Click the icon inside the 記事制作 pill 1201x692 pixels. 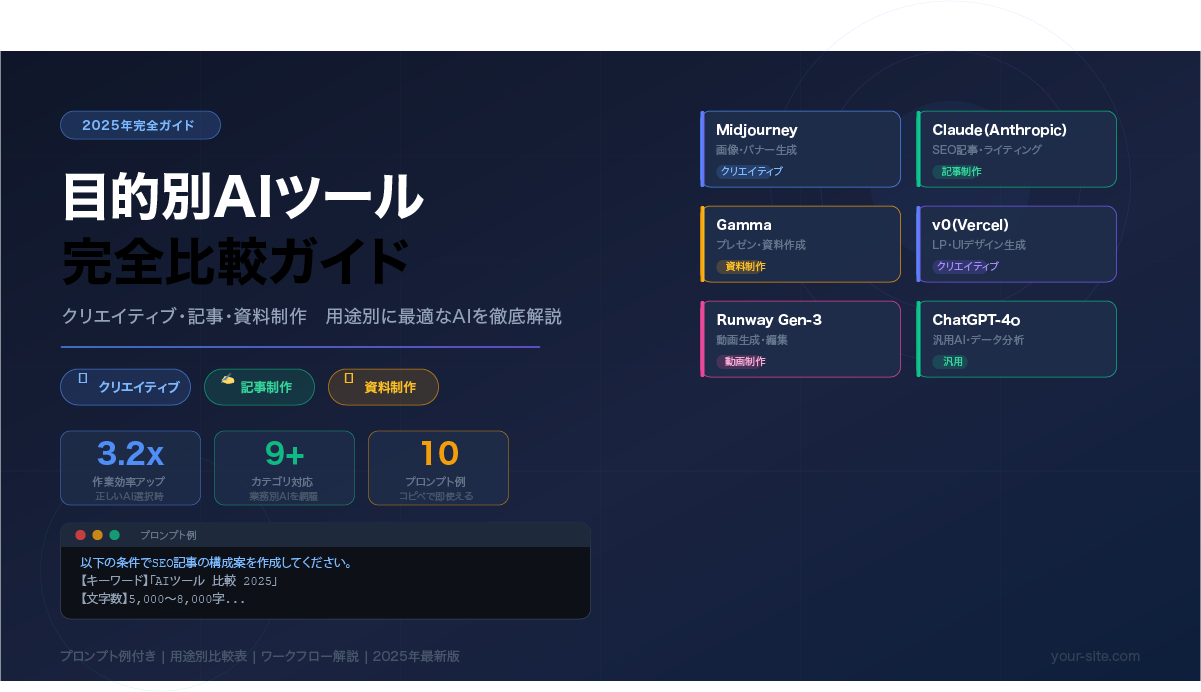pos(228,378)
